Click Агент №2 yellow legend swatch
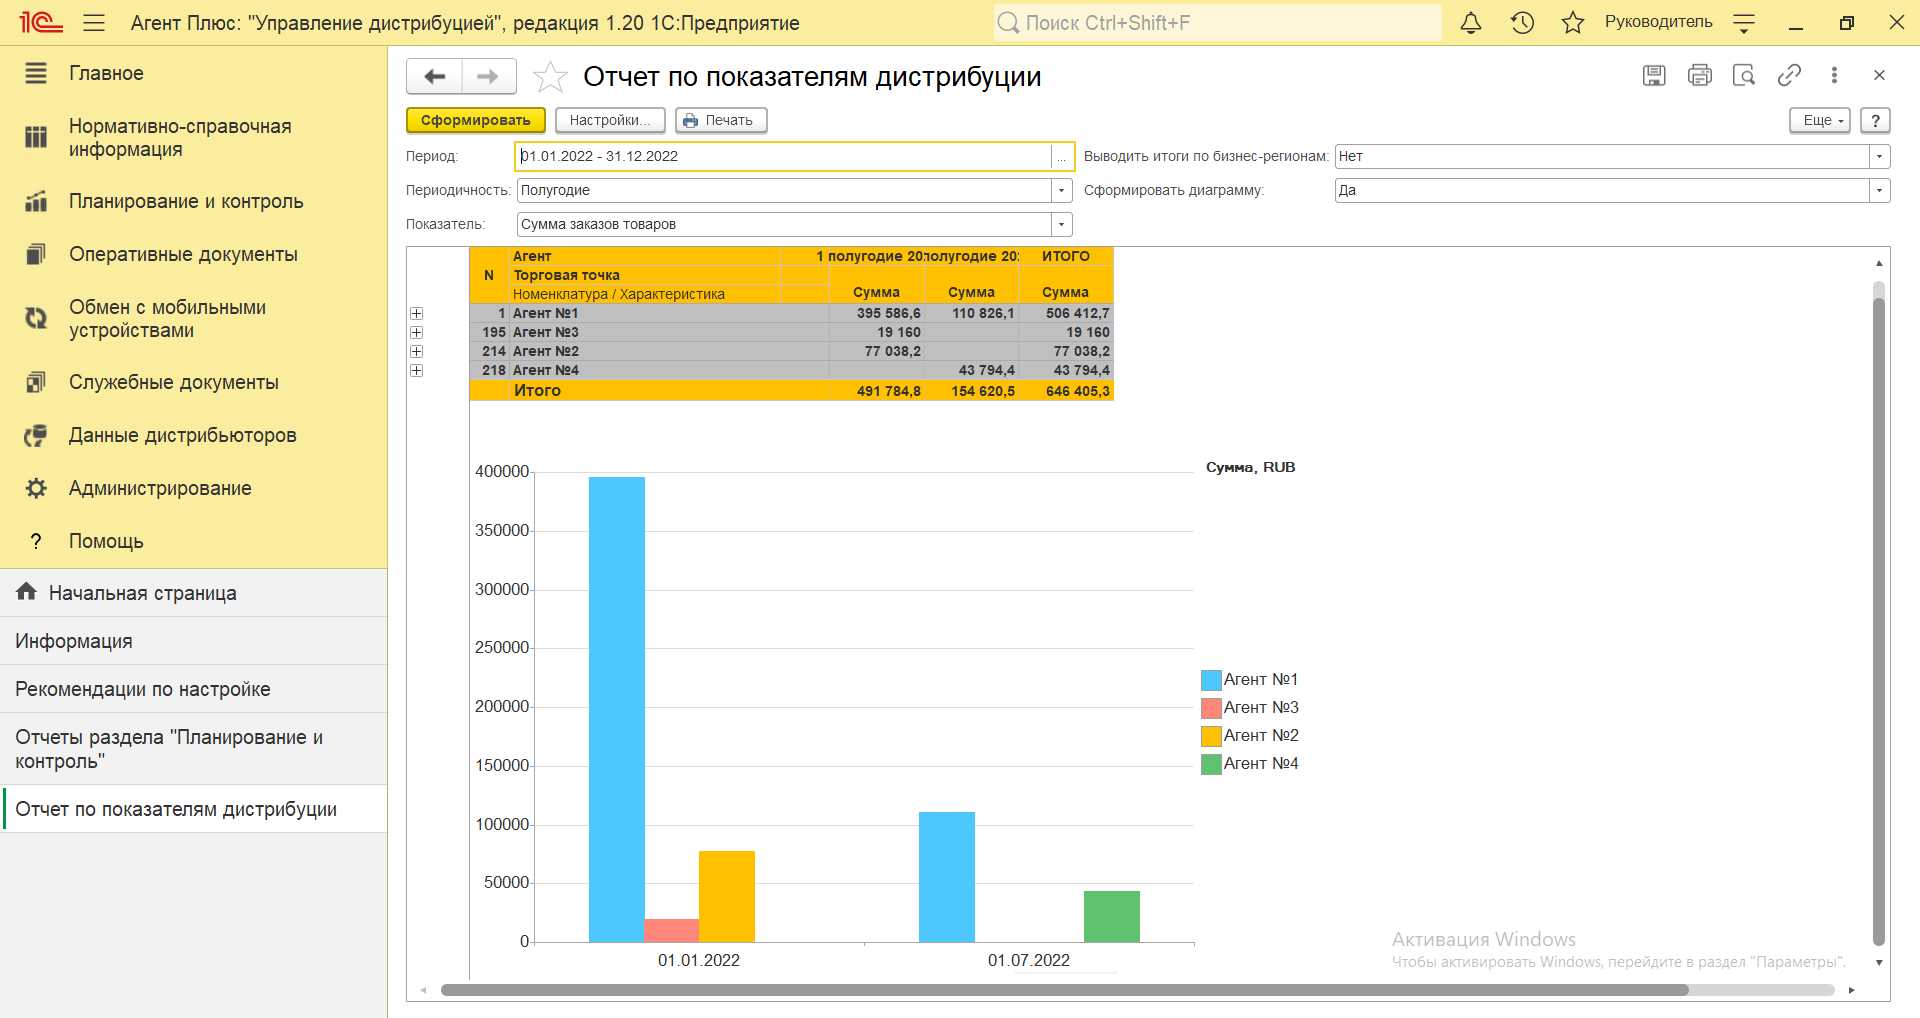Screen dimensions: 1920x1018 pos(1211,736)
